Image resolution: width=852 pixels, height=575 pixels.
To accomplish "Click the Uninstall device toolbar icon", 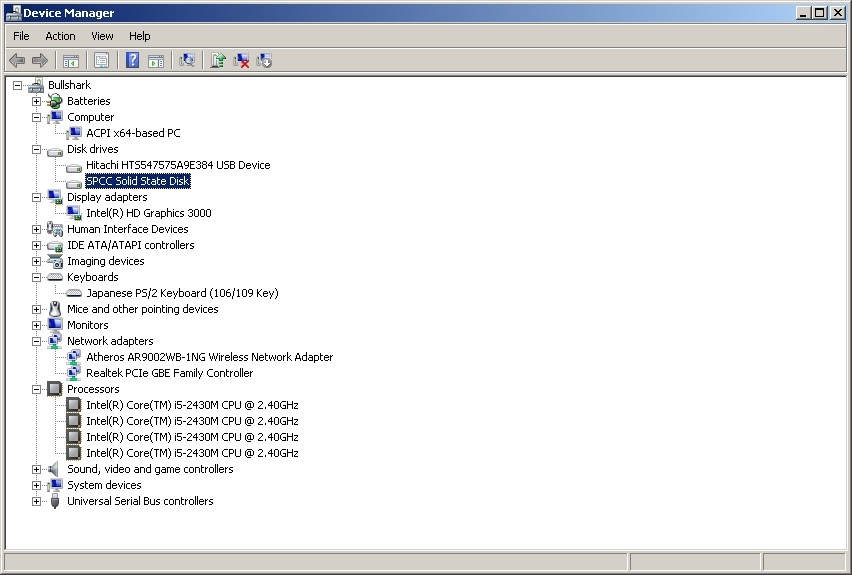I will tap(241, 61).
